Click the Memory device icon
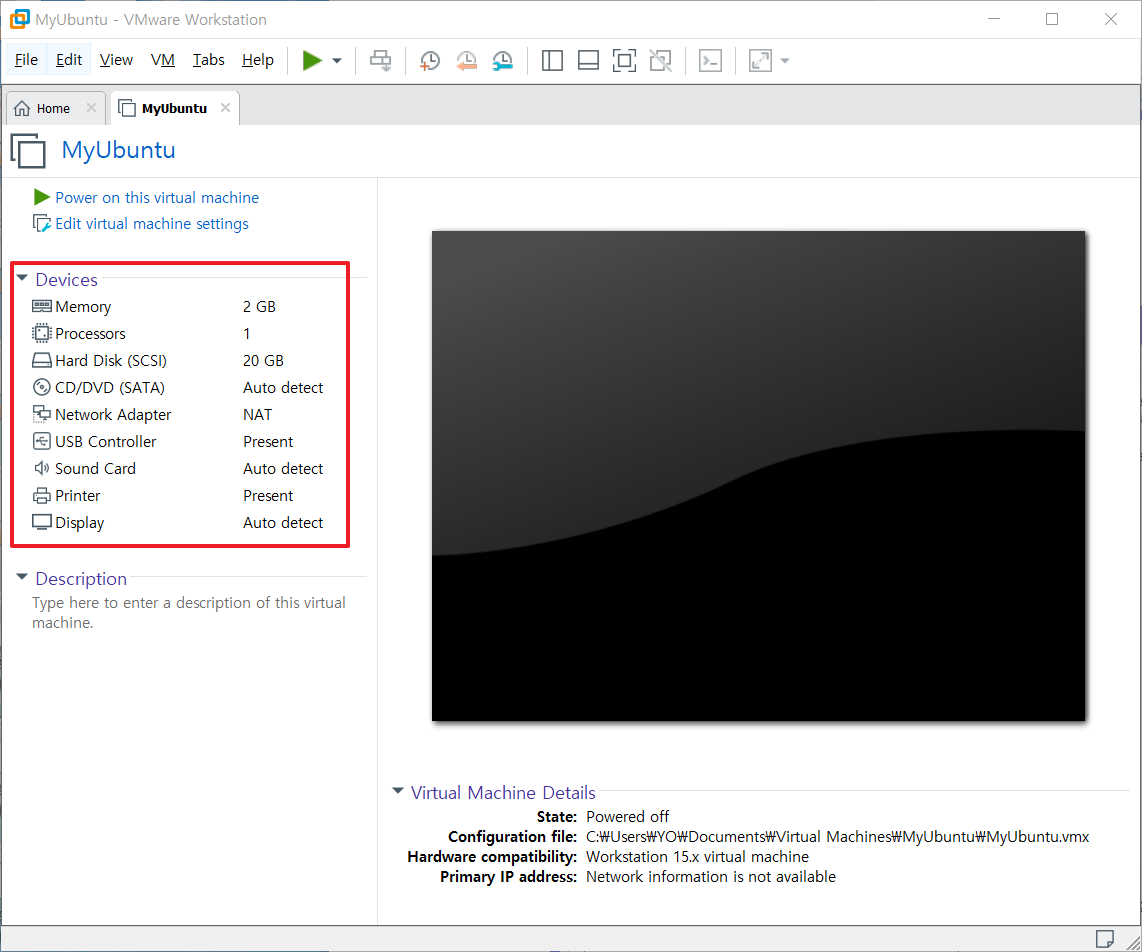1142x952 pixels. coord(42,306)
